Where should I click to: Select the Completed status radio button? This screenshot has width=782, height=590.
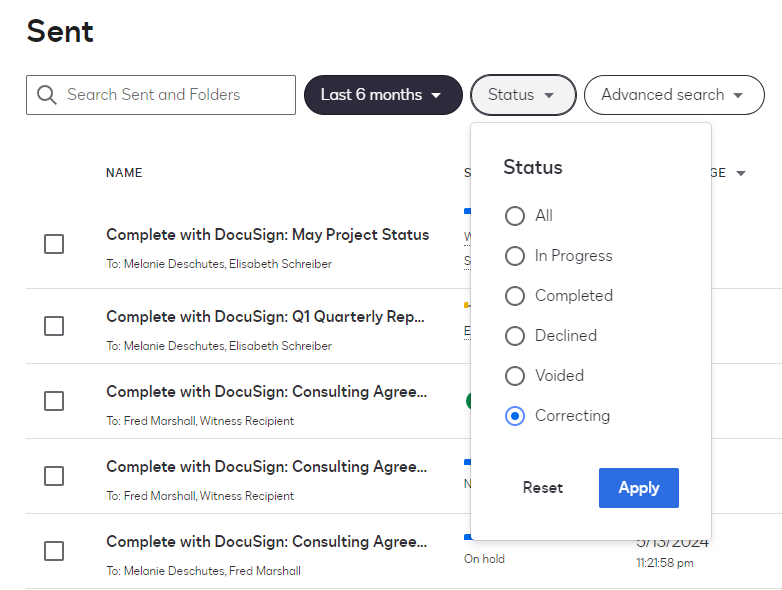click(x=515, y=296)
